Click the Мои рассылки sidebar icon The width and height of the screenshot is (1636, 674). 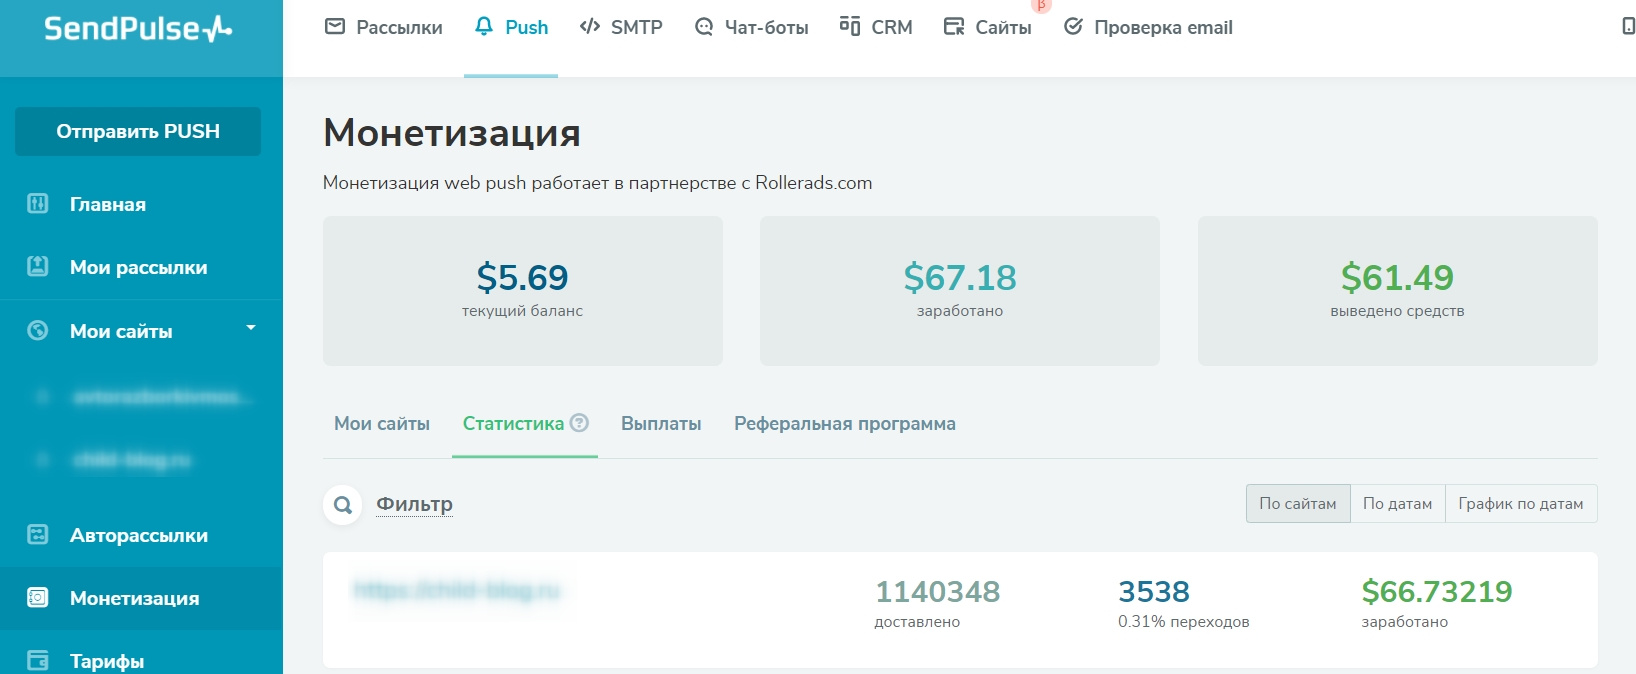(38, 267)
